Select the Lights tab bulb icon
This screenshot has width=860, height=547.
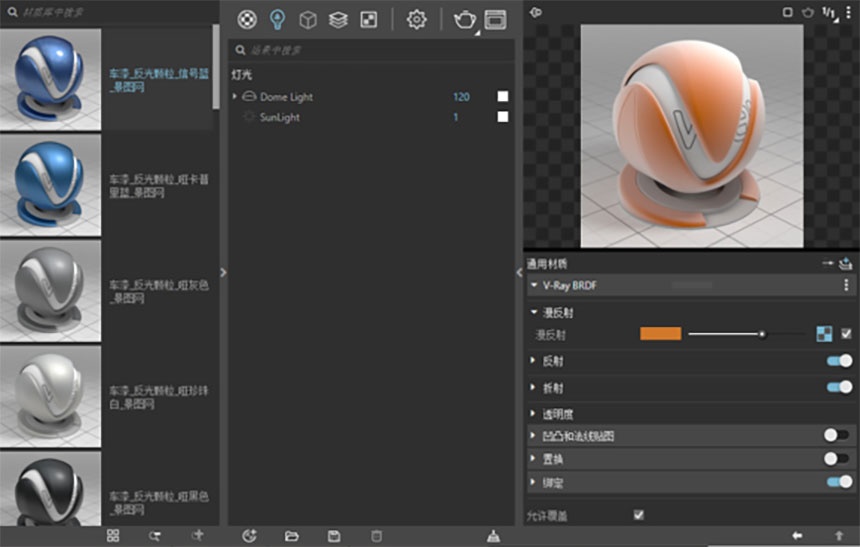[278, 20]
